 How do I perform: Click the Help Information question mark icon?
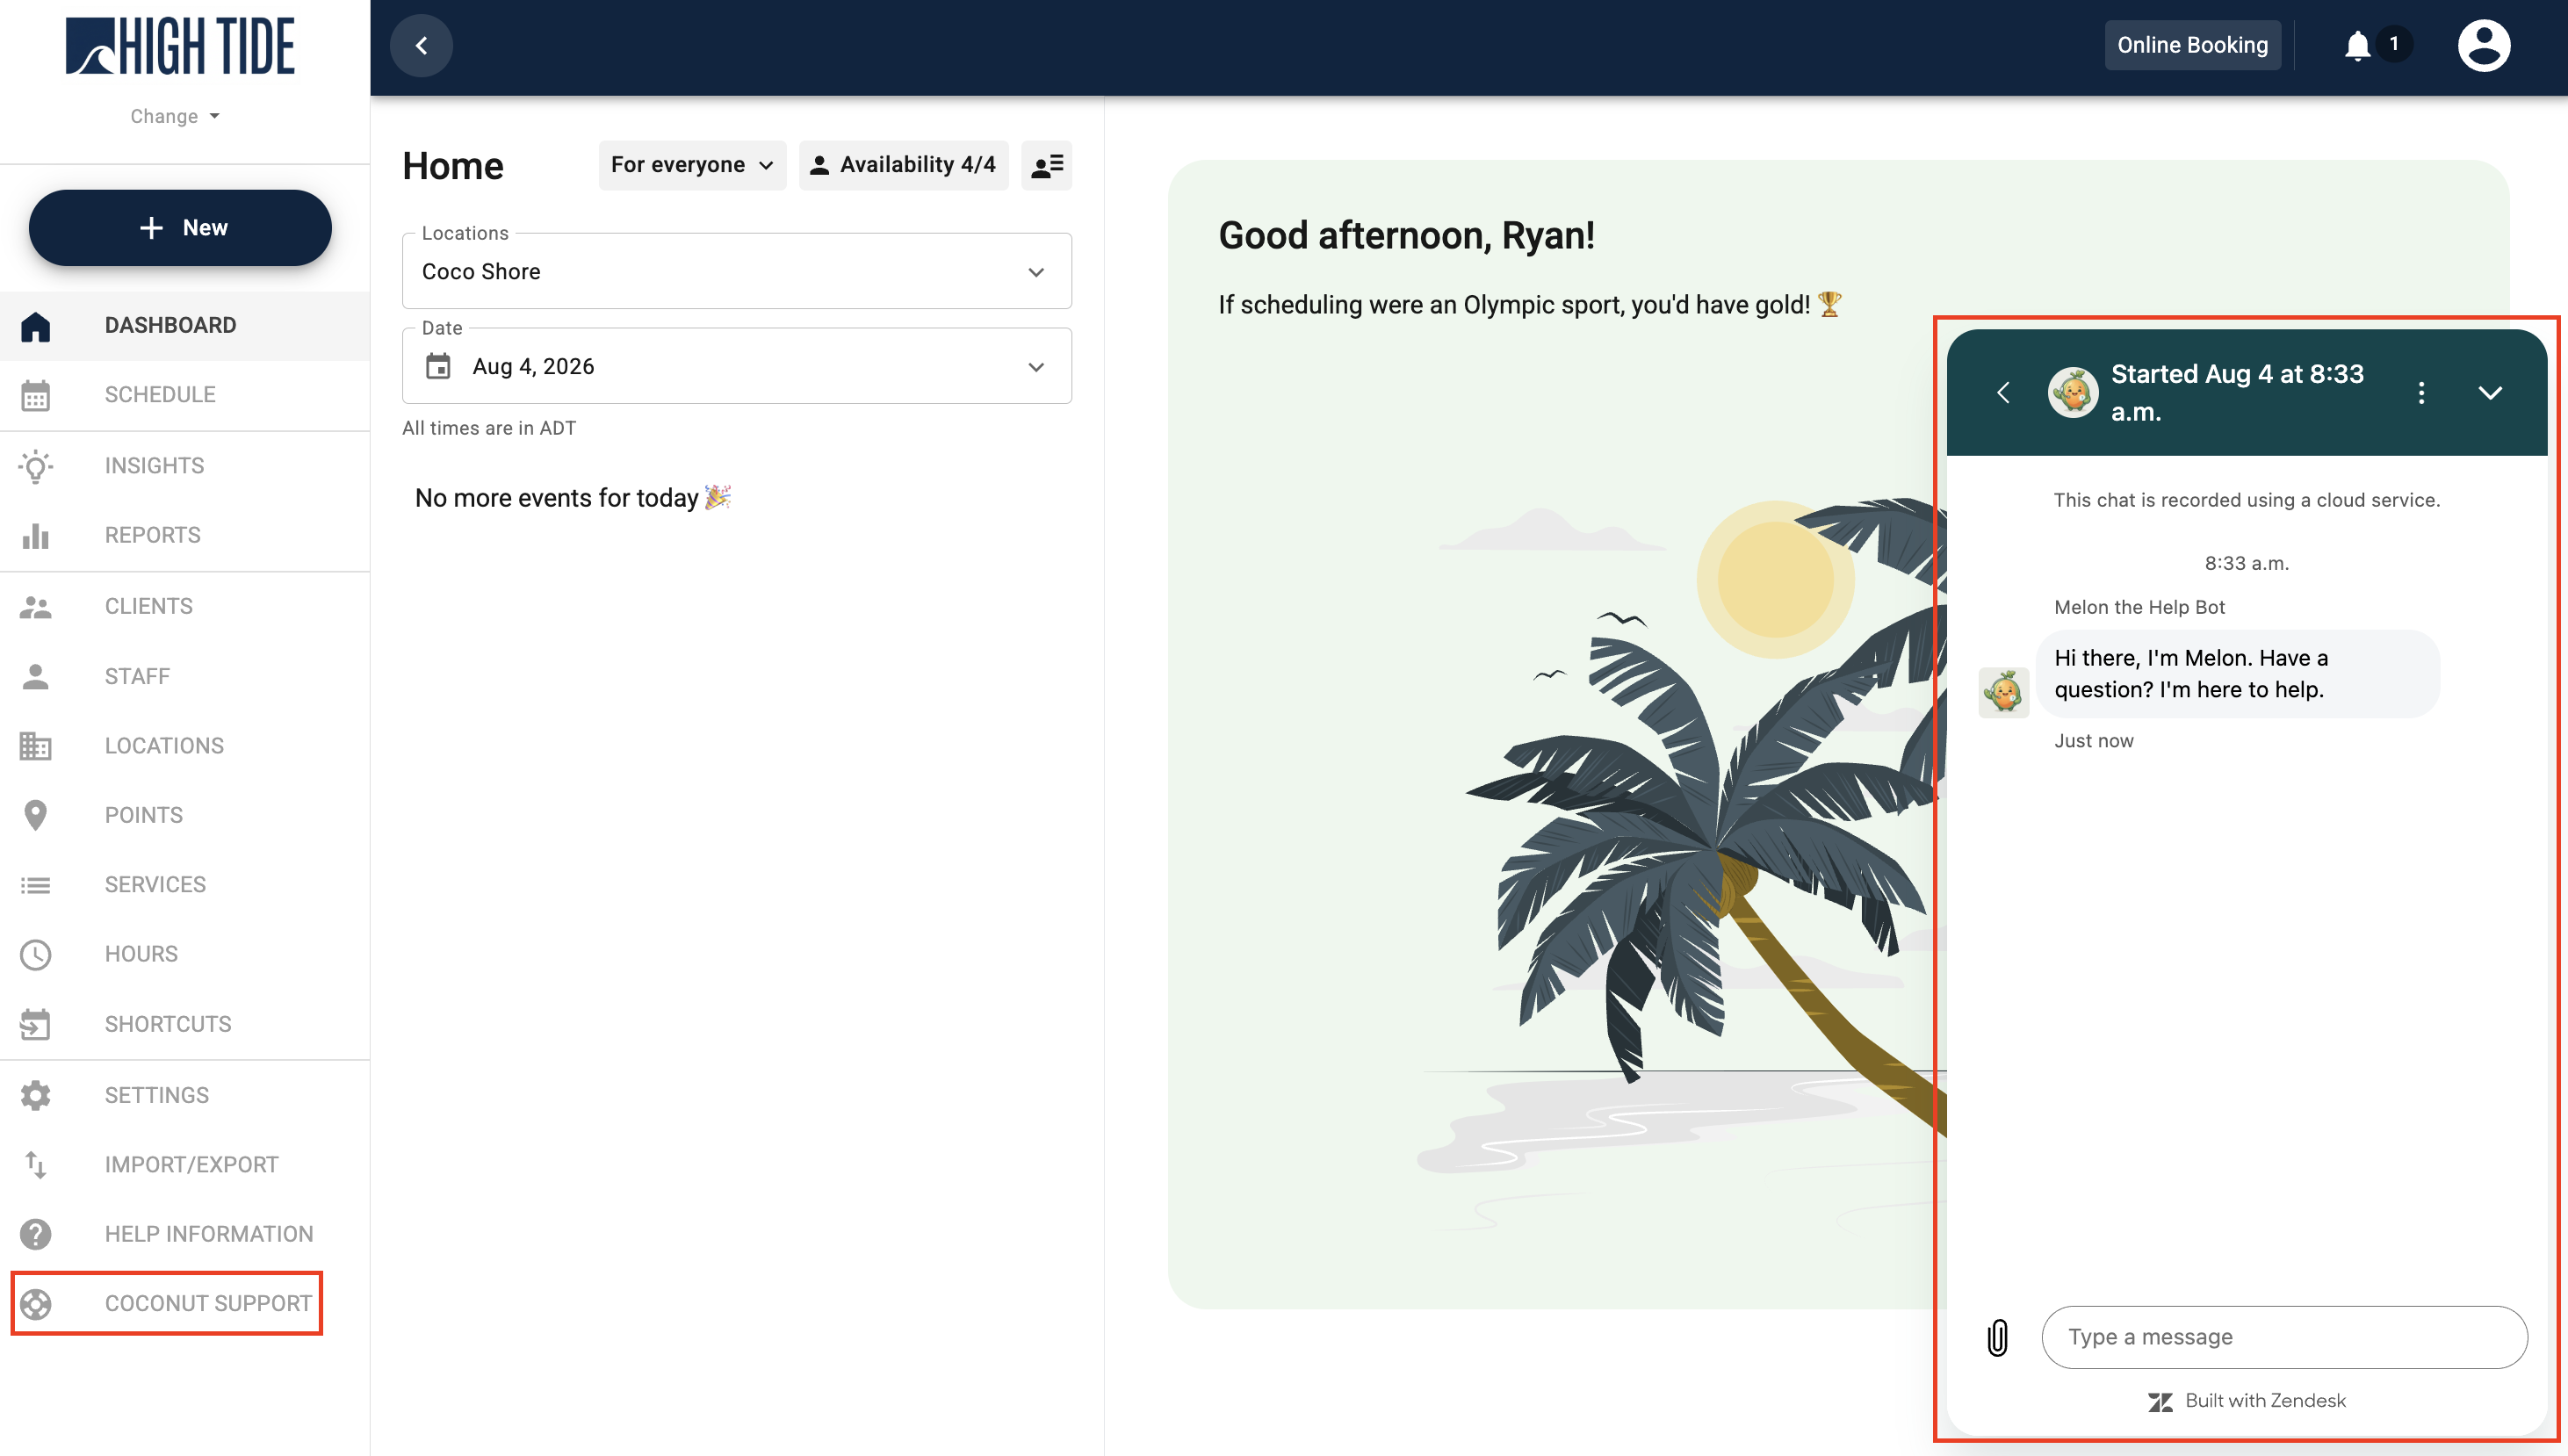click(x=36, y=1234)
